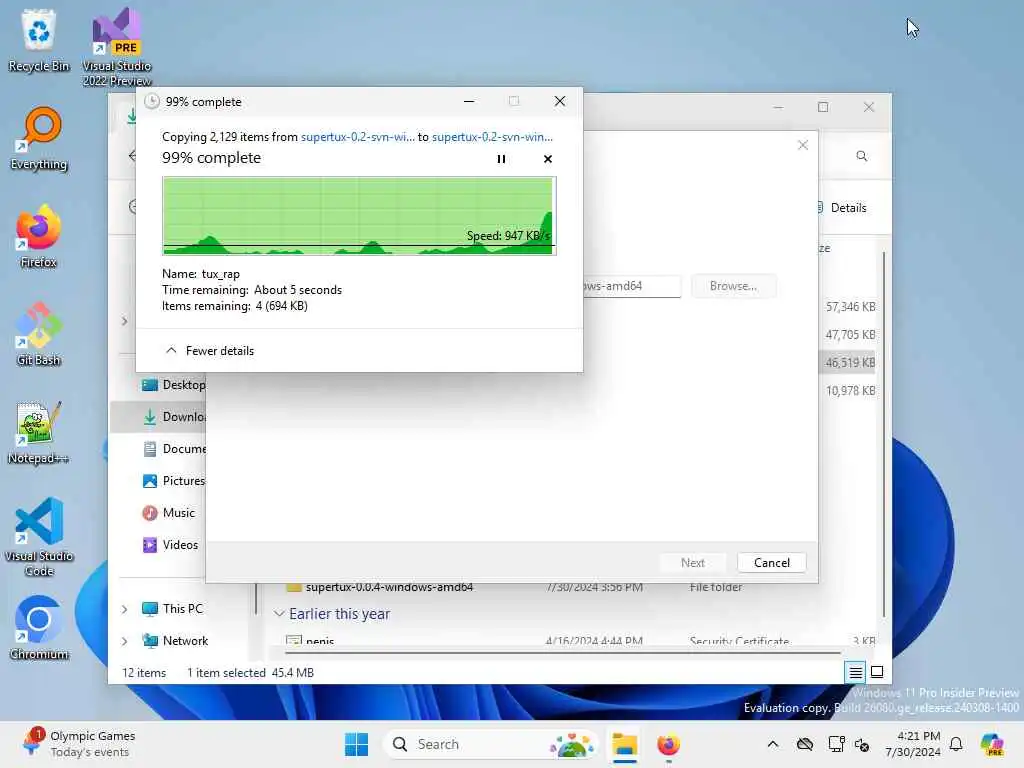Collapse the Earlier this year group
Screen dimensions: 1024x768
pyautogui.click(x=279, y=614)
